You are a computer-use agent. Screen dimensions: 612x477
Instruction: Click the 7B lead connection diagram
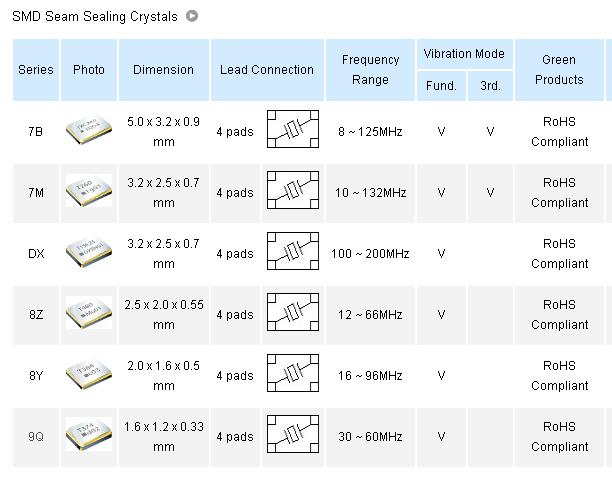tap(293, 131)
